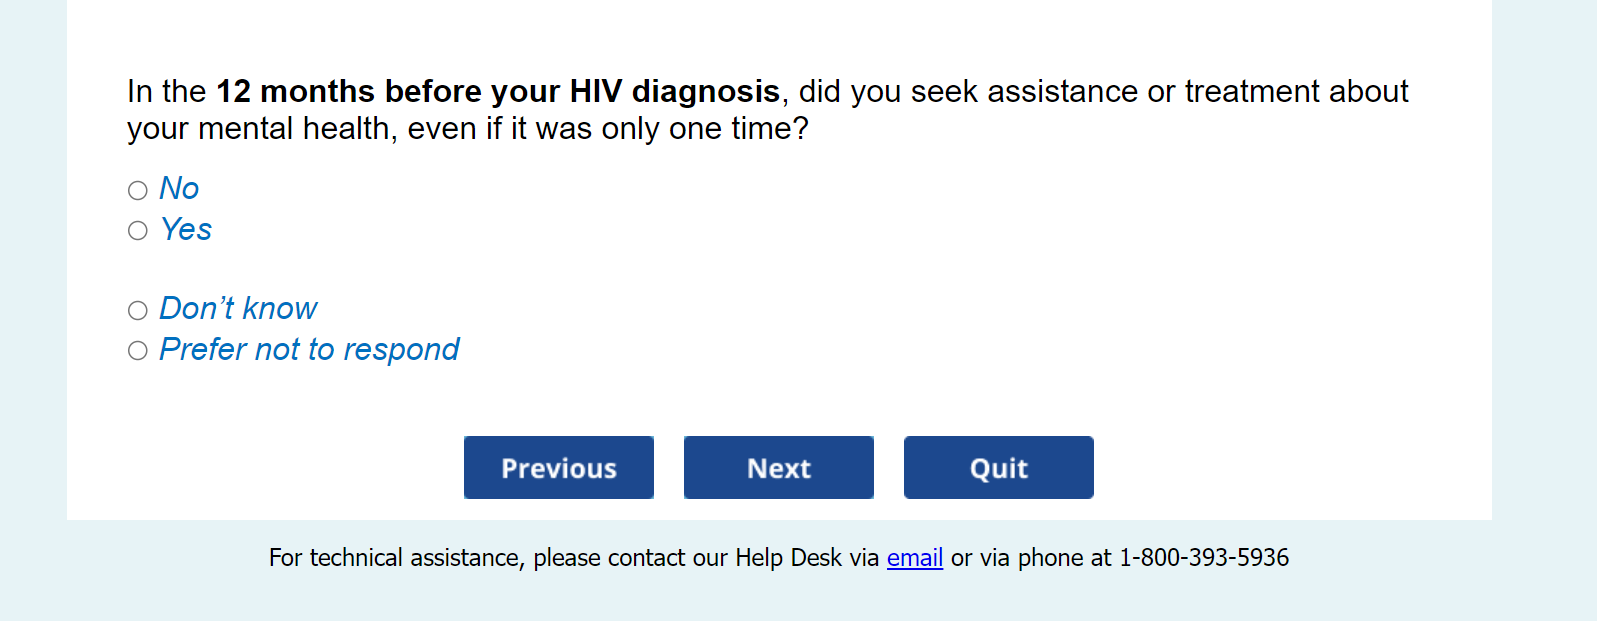Pick the "Prefer not to respond" radio button

pos(138,351)
